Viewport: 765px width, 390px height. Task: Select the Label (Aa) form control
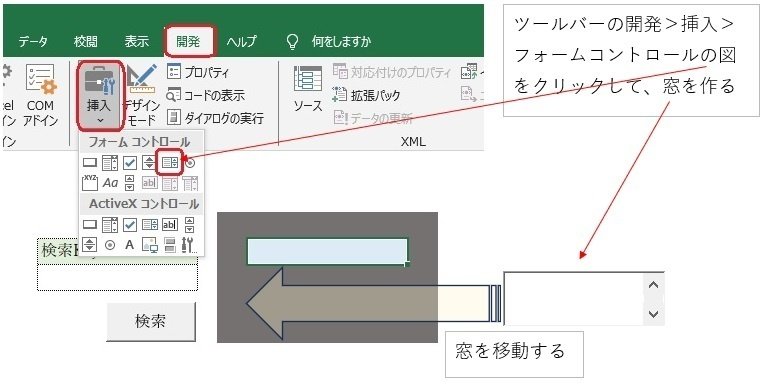pyautogui.click(x=110, y=183)
